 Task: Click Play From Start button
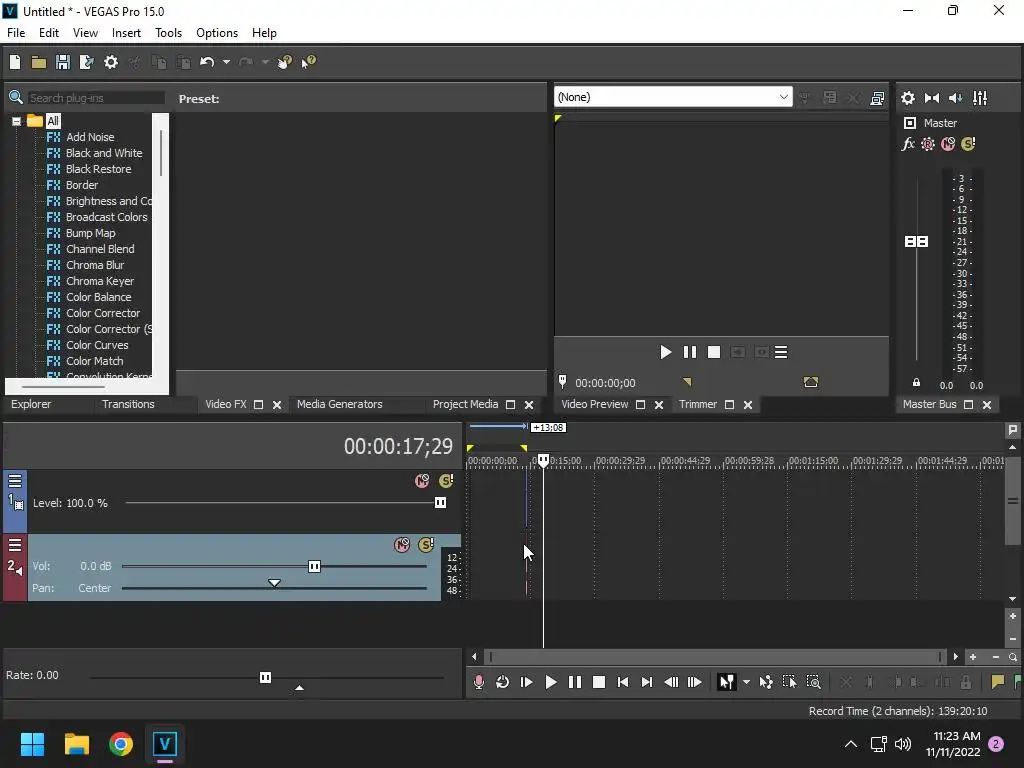526,682
